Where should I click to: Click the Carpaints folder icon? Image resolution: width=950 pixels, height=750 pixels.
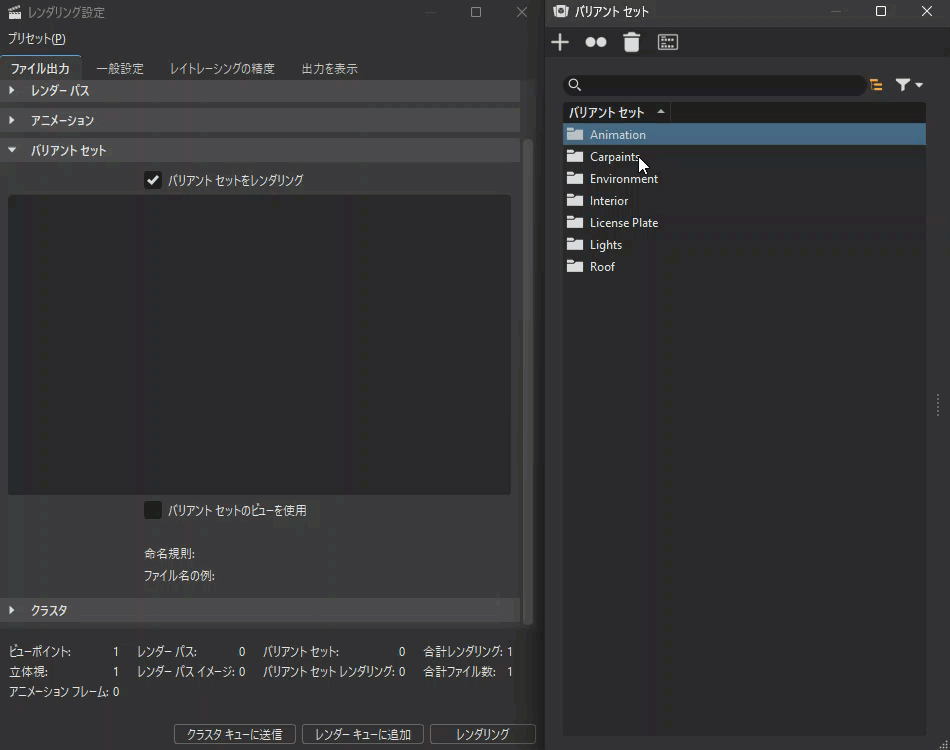(574, 156)
